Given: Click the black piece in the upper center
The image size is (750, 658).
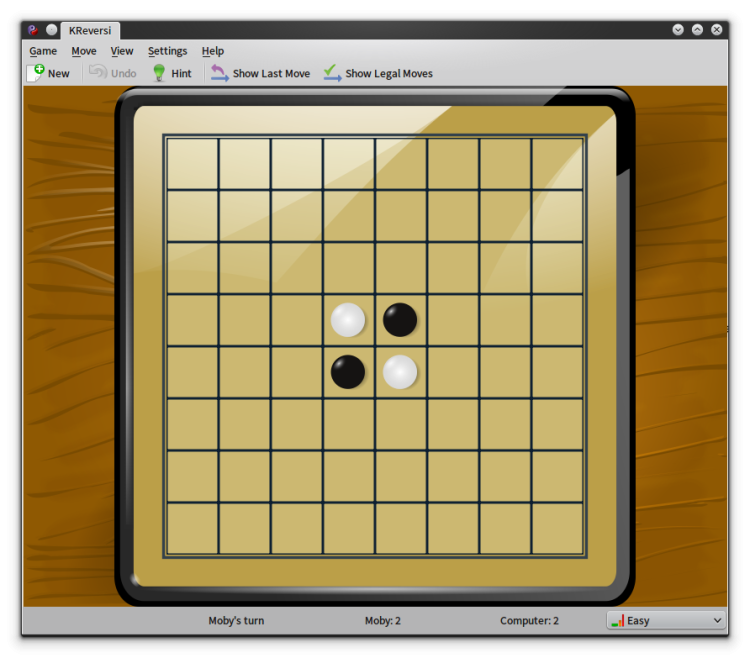Looking at the screenshot, I should click(x=400, y=319).
